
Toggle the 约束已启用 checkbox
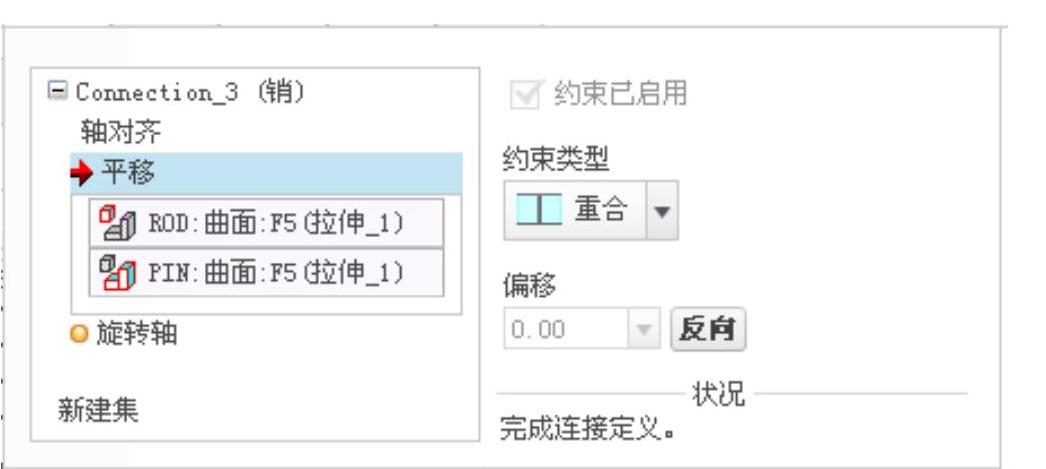(x=524, y=95)
